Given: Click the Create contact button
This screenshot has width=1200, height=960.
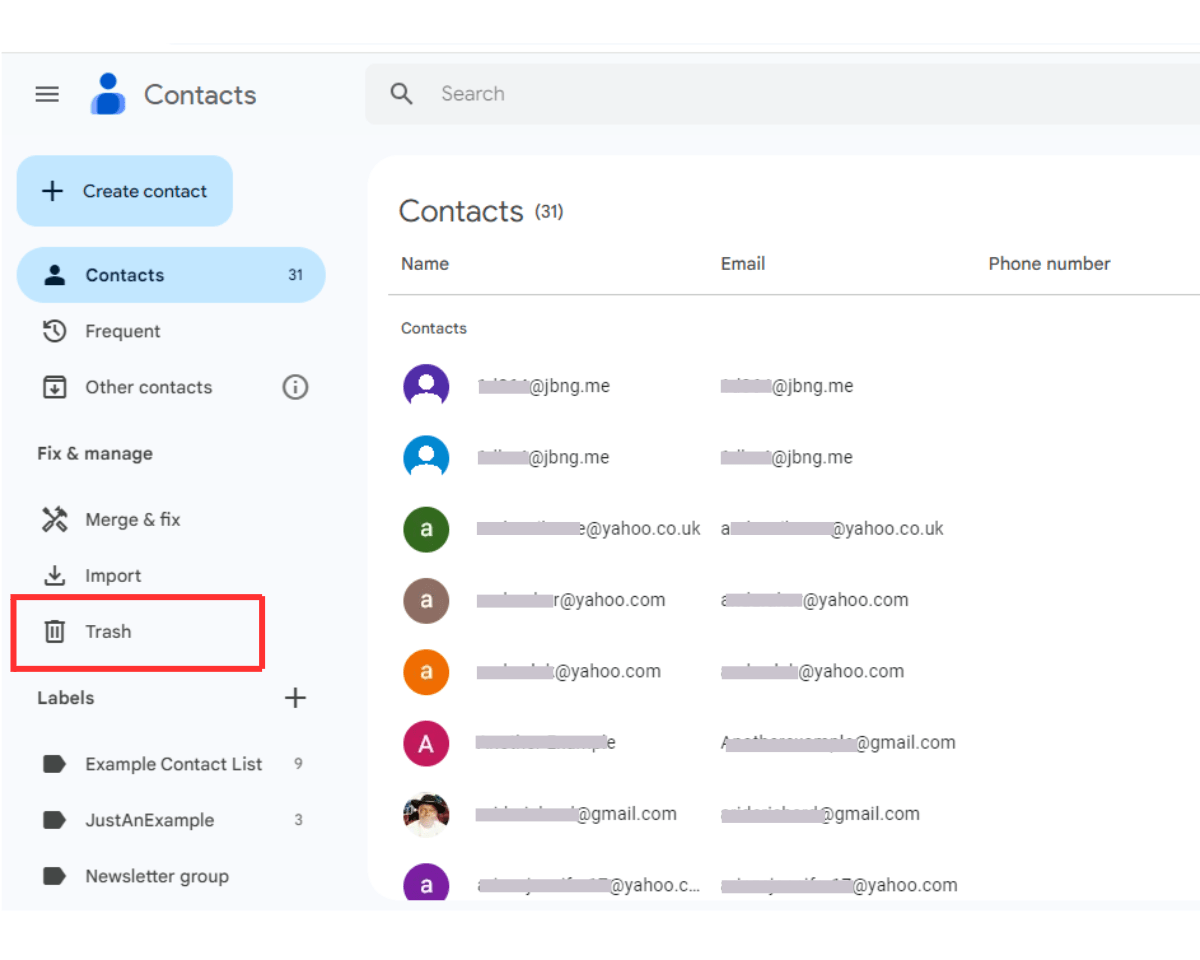Looking at the screenshot, I should [x=125, y=191].
